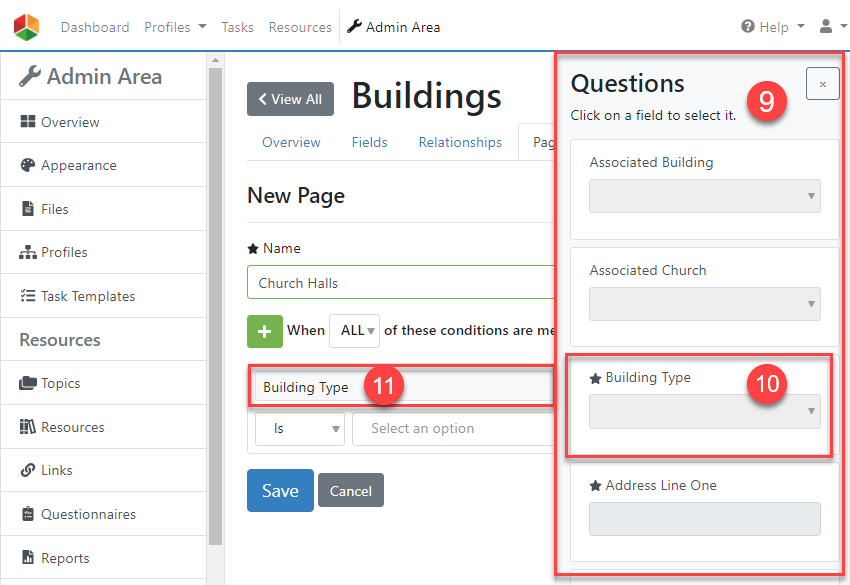Click the Topics folder icon
Viewport: 850px width, 585px height.
28,384
